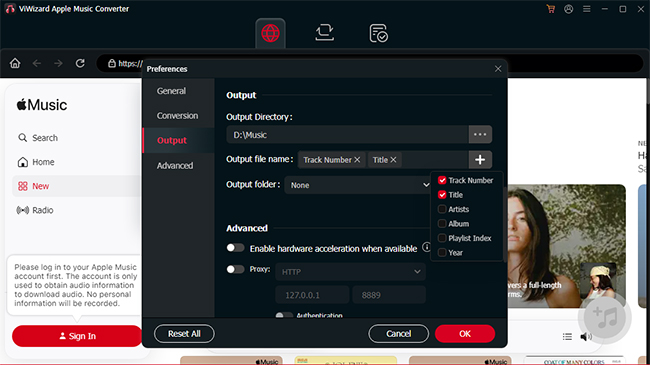This screenshot has width=650, height=365.
Task: Check the Artists checkbox
Action: (x=442, y=209)
